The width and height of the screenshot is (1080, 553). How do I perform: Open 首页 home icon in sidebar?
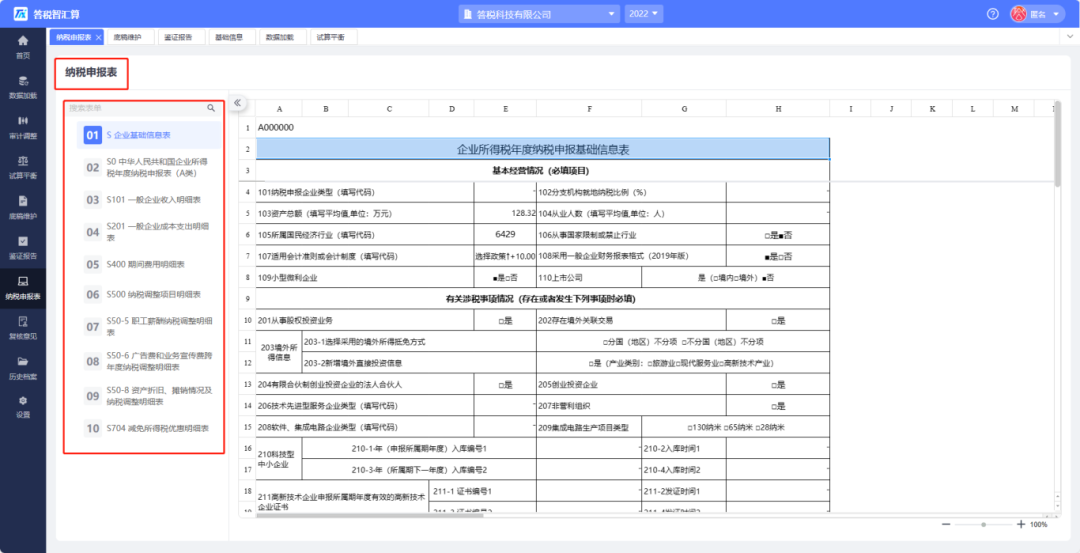click(23, 41)
